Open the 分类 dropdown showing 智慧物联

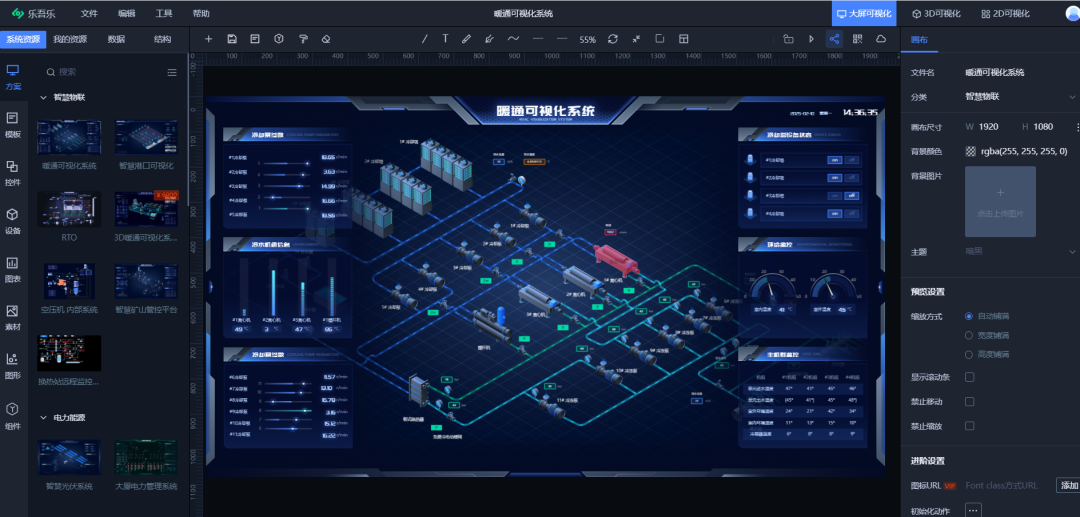[x=1019, y=97]
